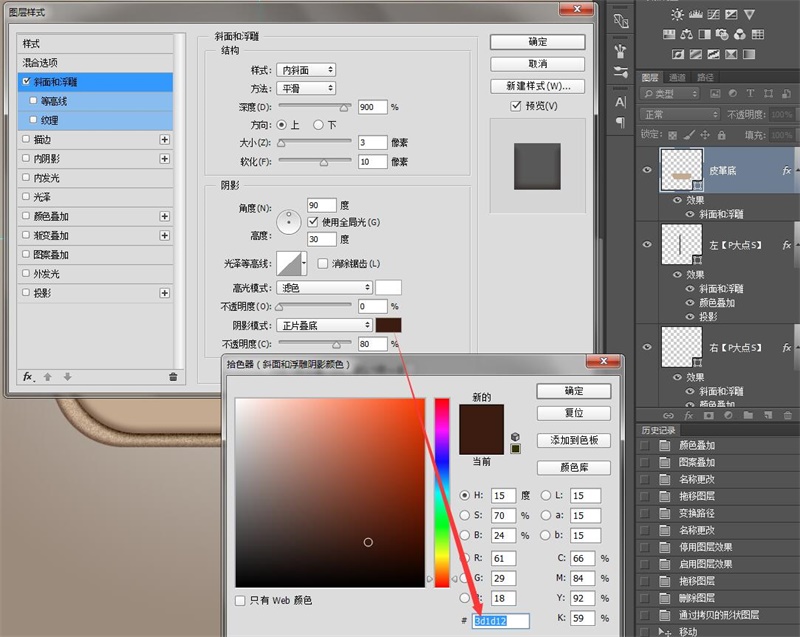This screenshot has width=800, height=637.
Task: Add a Channel Mixer adjustment layer
Action: (740, 34)
